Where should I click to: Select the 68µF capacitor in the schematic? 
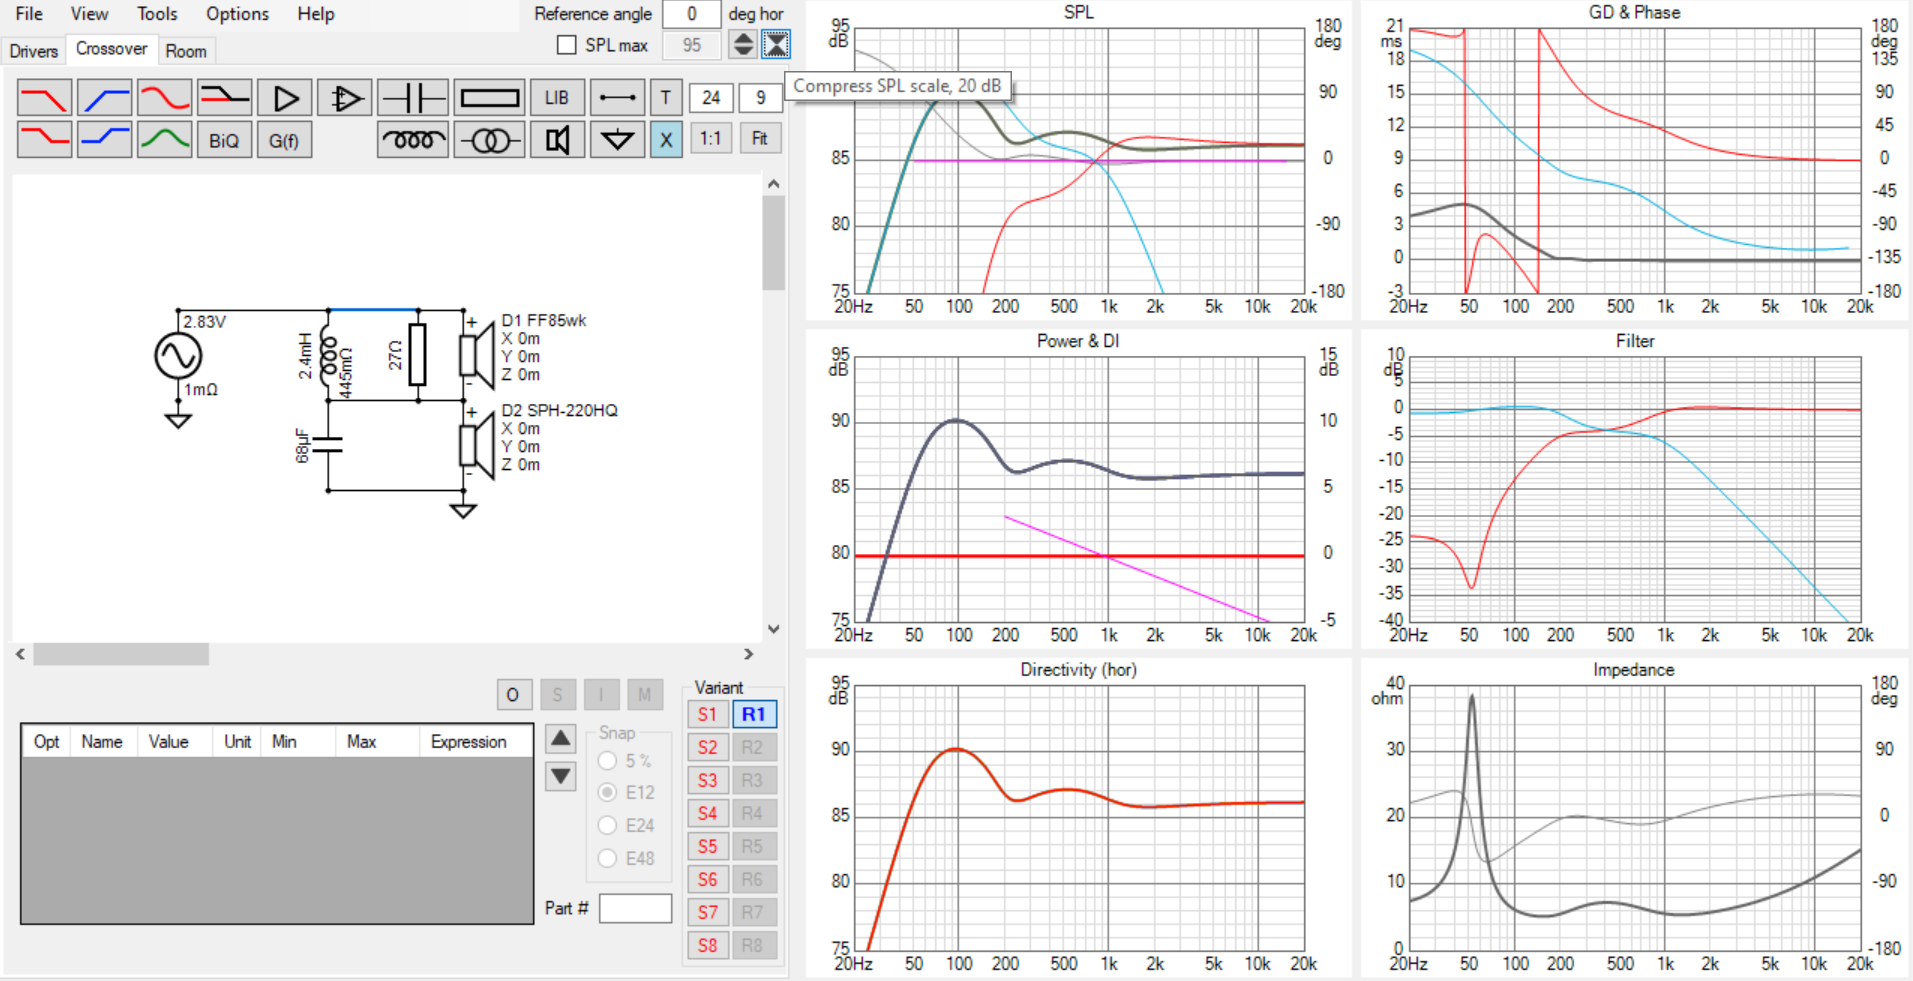327,445
